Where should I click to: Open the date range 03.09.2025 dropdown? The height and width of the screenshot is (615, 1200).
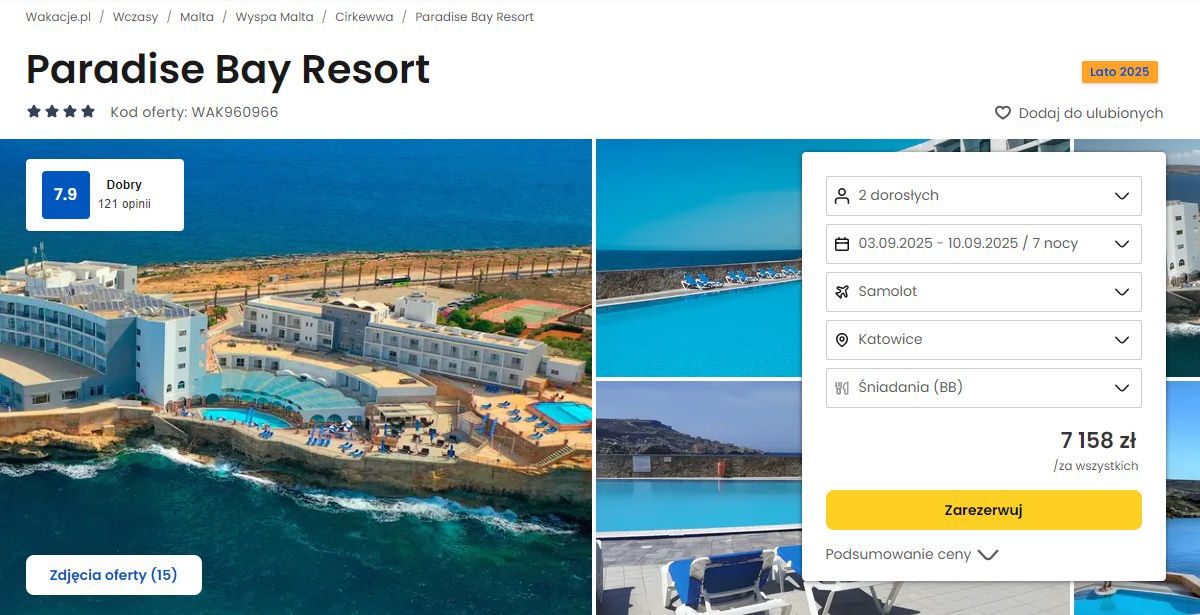(984, 244)
